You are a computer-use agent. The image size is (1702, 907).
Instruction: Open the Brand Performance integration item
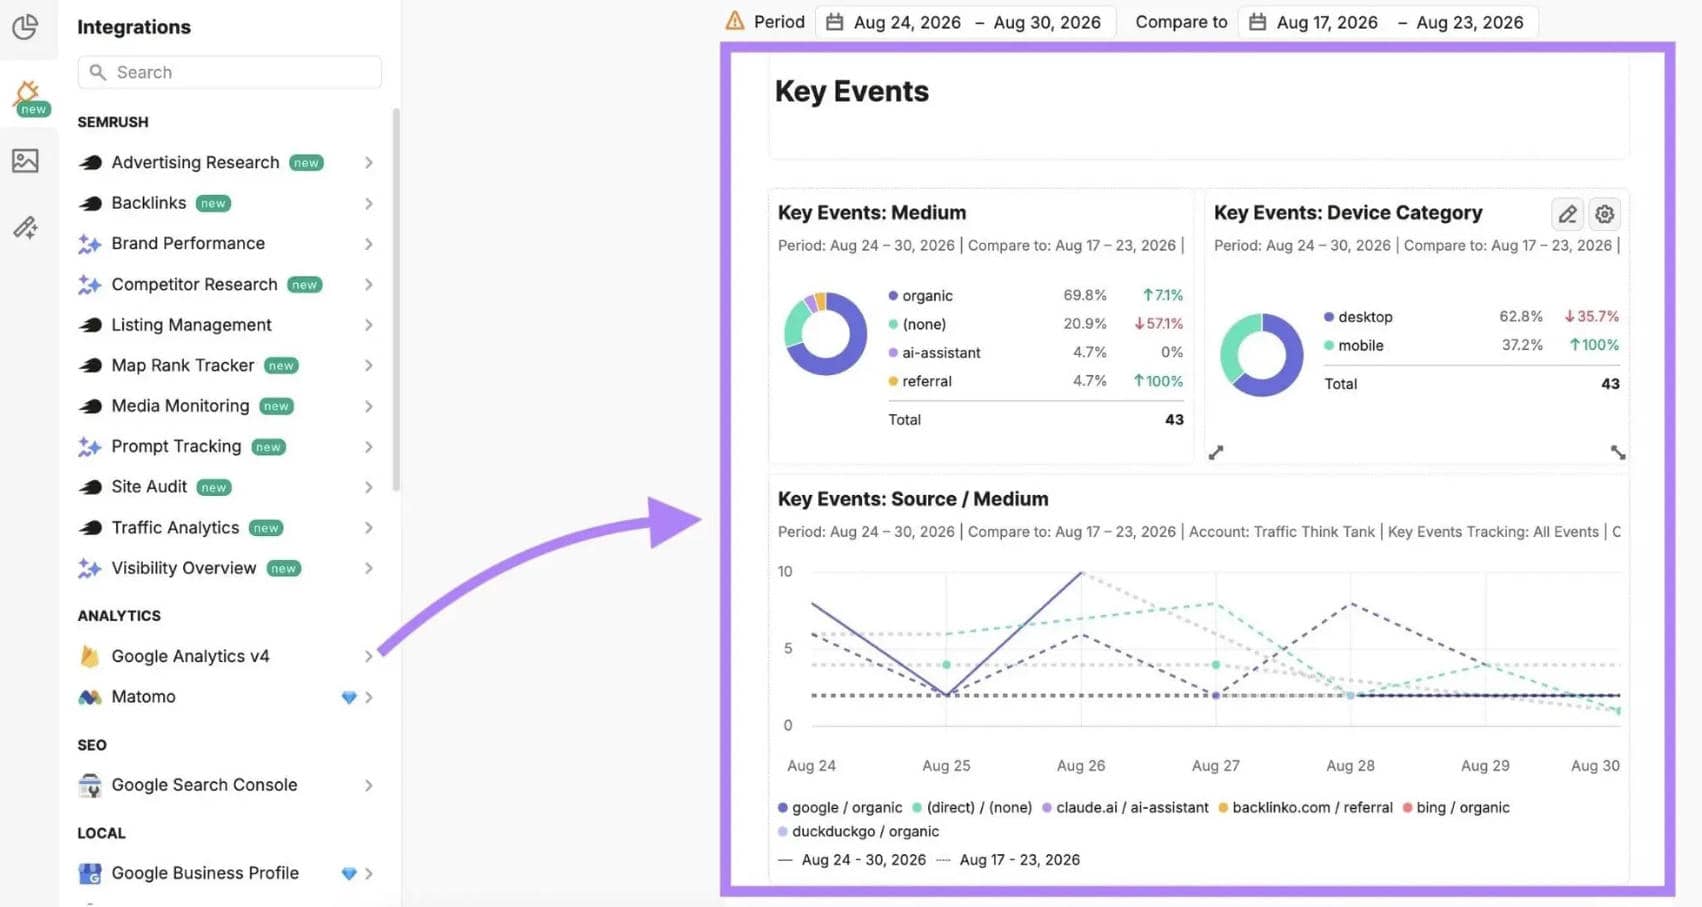228,244
